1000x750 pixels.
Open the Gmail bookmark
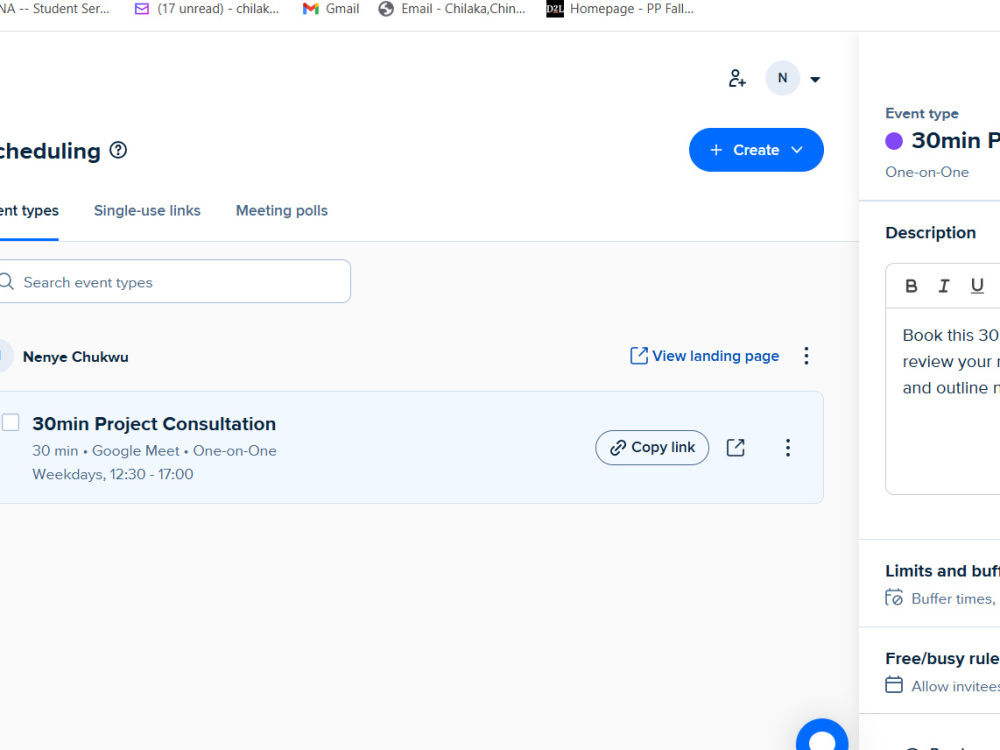coord(331,9)
